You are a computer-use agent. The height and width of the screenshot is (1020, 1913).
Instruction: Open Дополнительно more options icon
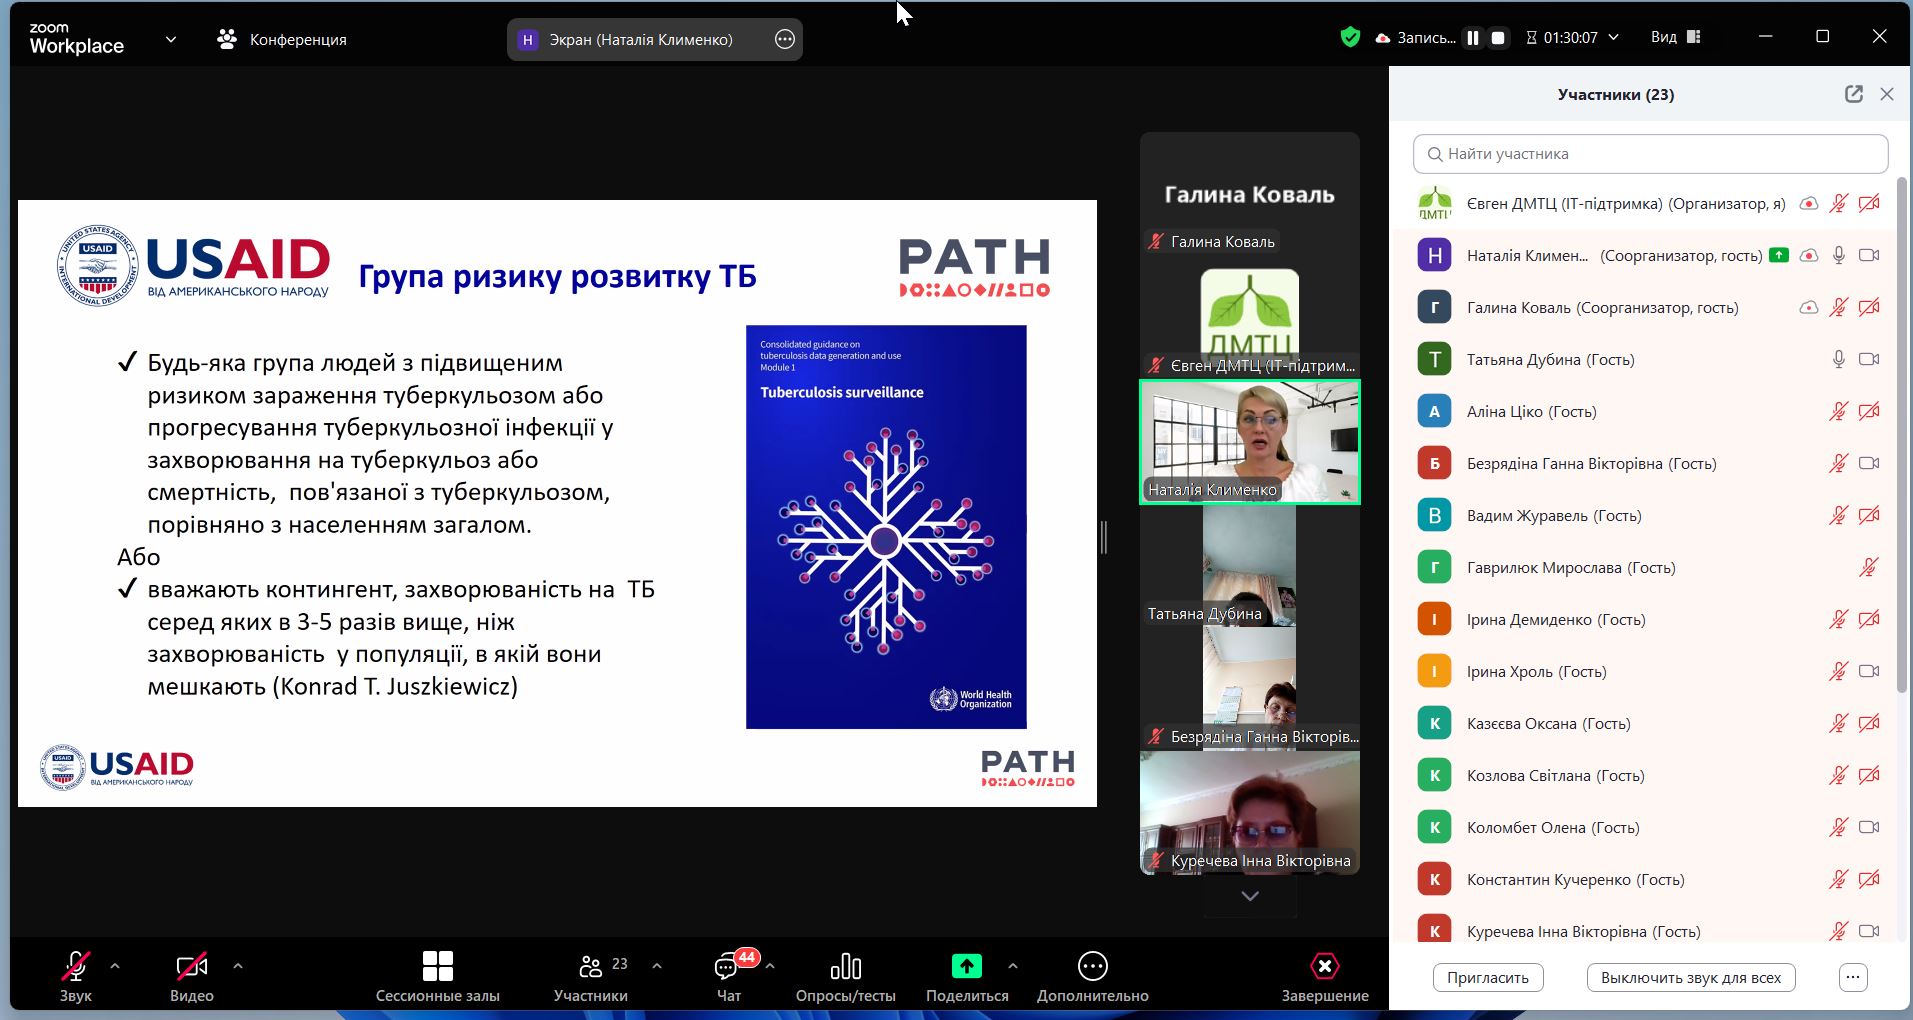[1092, 966]
